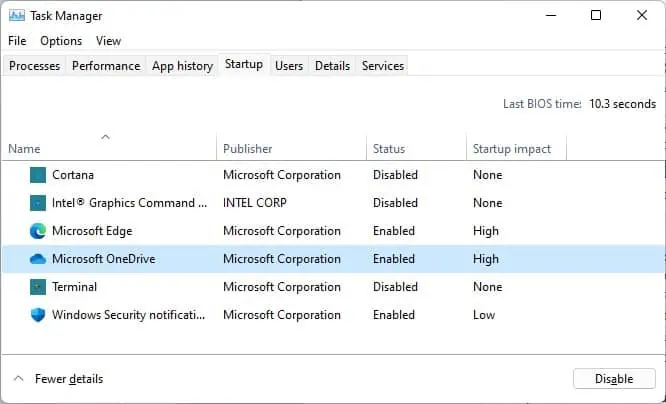Switch to the App history tab
The height and width of the screenshot is (404, 666).
coord(182,66)
